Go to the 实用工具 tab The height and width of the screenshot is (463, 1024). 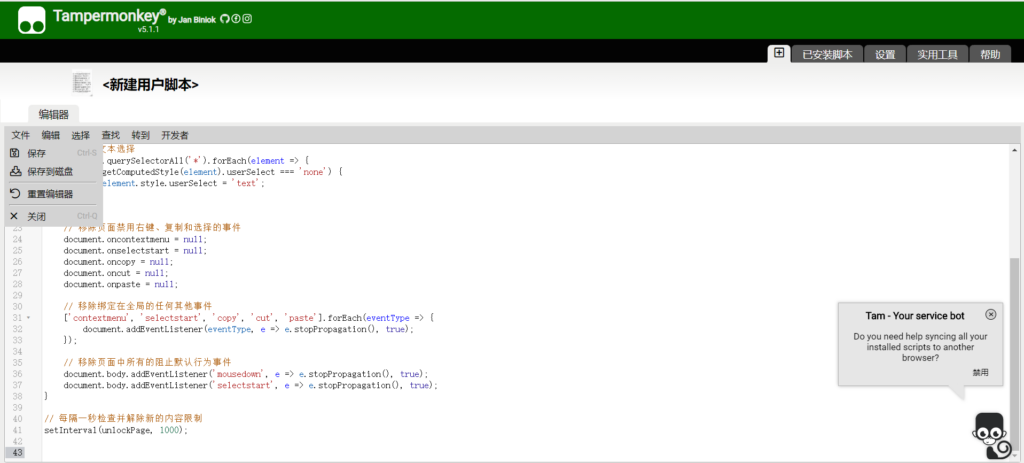click(x=938, y=54)
